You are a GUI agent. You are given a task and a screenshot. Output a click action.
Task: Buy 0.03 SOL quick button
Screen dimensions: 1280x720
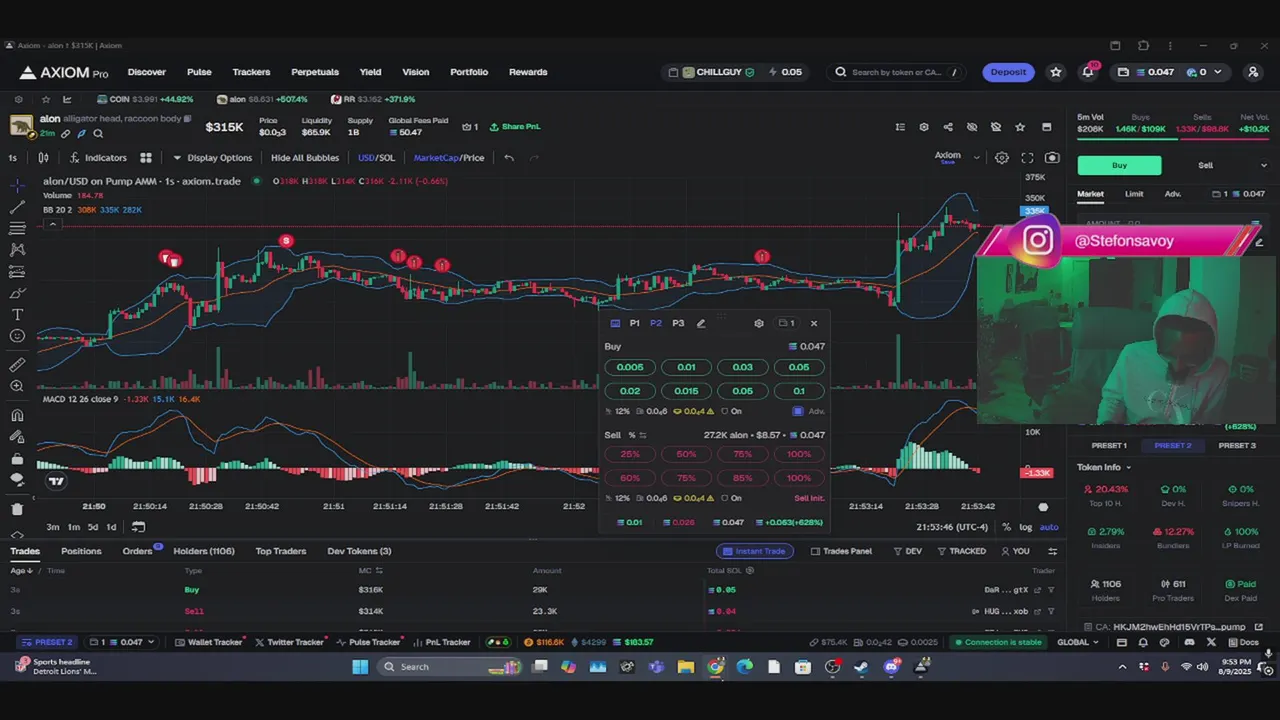[742, 367]
